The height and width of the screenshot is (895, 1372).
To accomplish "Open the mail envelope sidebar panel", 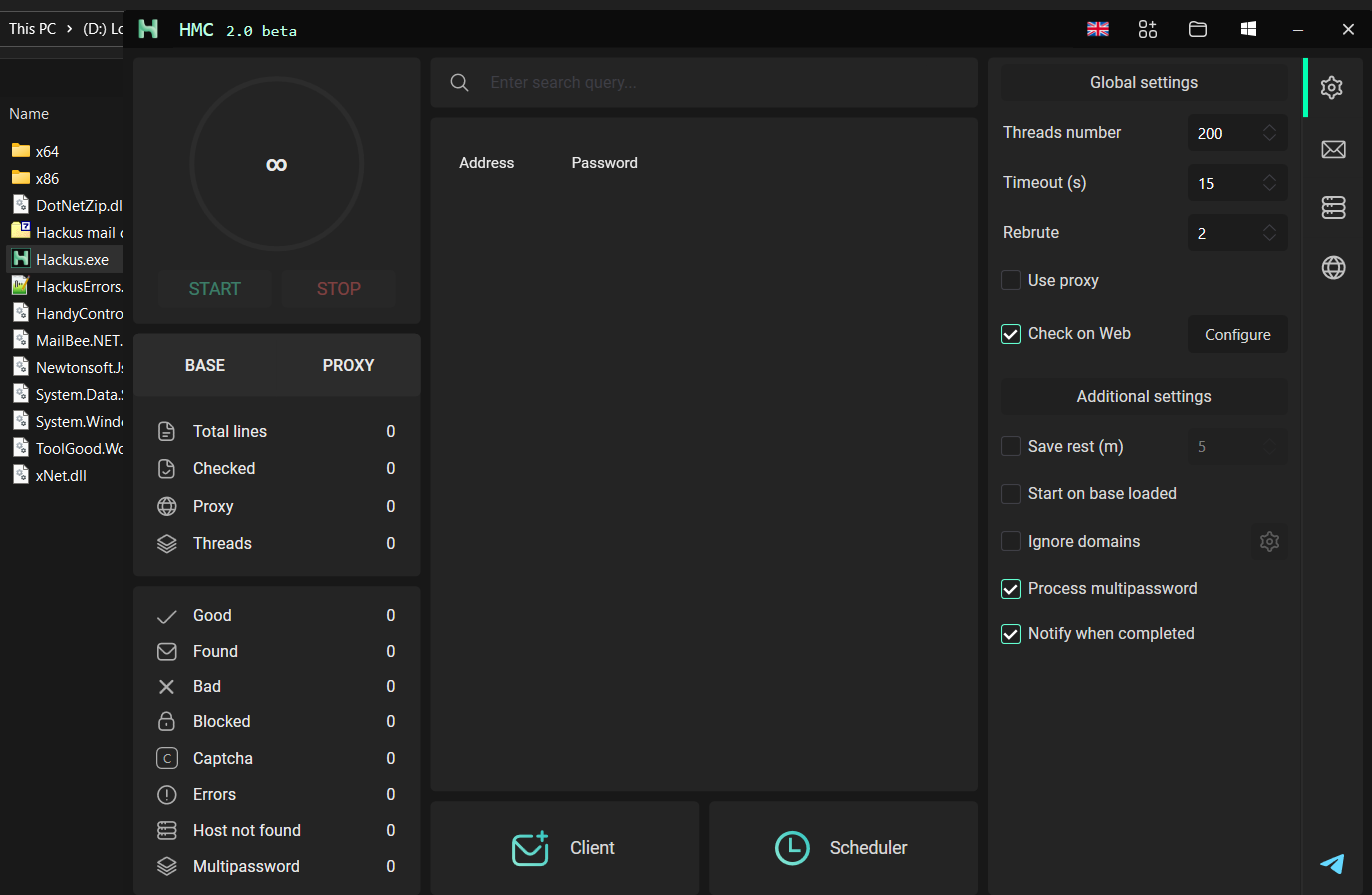I will pyautogui.click(x=1332, y=150).
